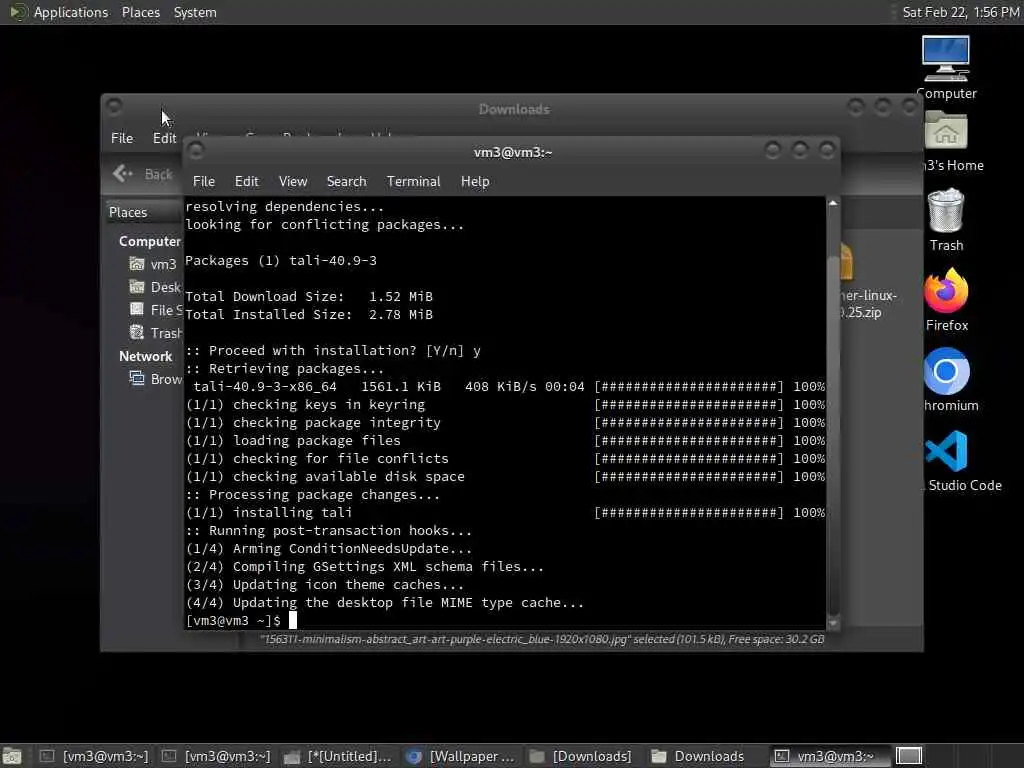Switch to [Downloads] taskbar window
This screenshot has height=768, width=1024.
pyautogui.click(x=581, y=756)
